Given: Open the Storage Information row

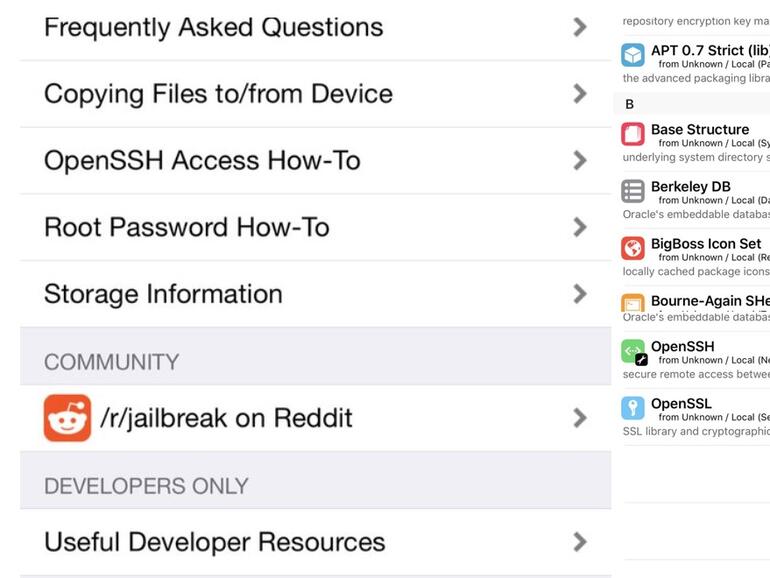Looking at the screenshot, I should click(x=163, y=294).
